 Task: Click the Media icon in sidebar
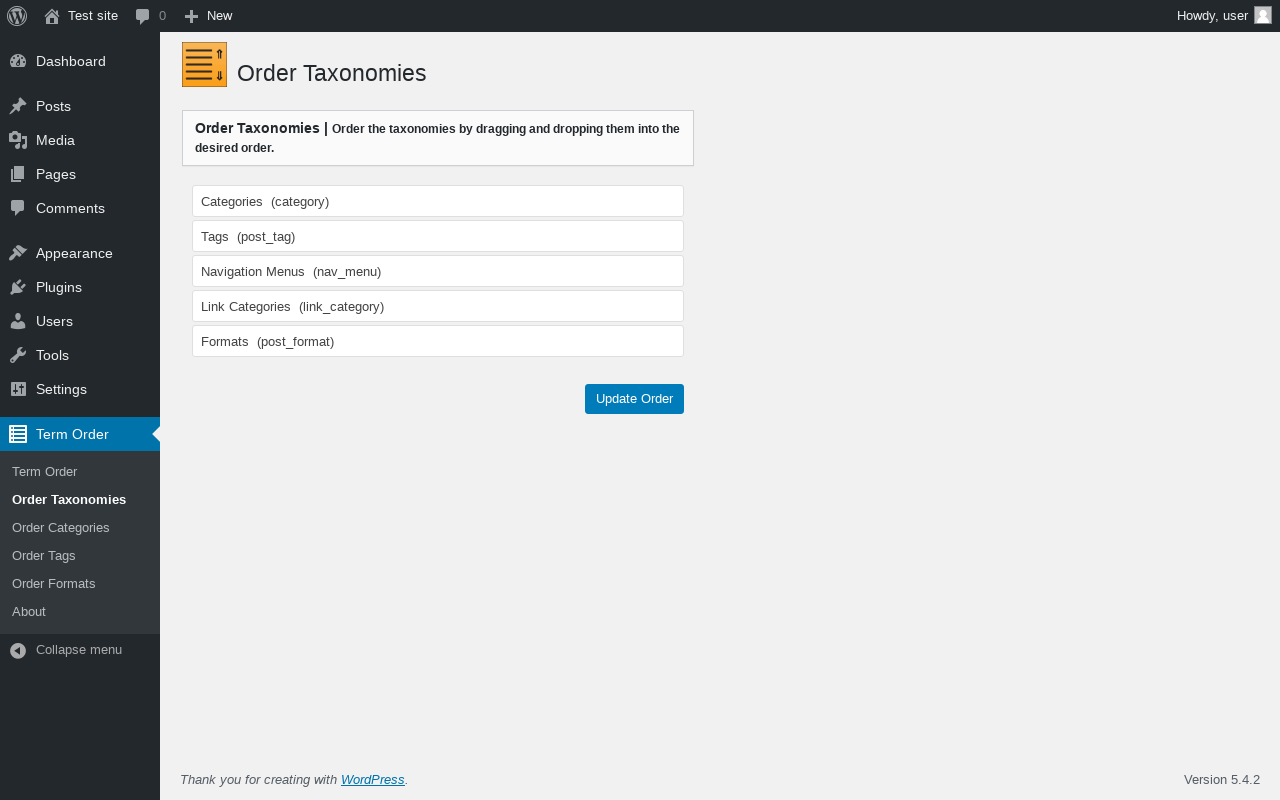pyautogui.click(x=18, y=140)
